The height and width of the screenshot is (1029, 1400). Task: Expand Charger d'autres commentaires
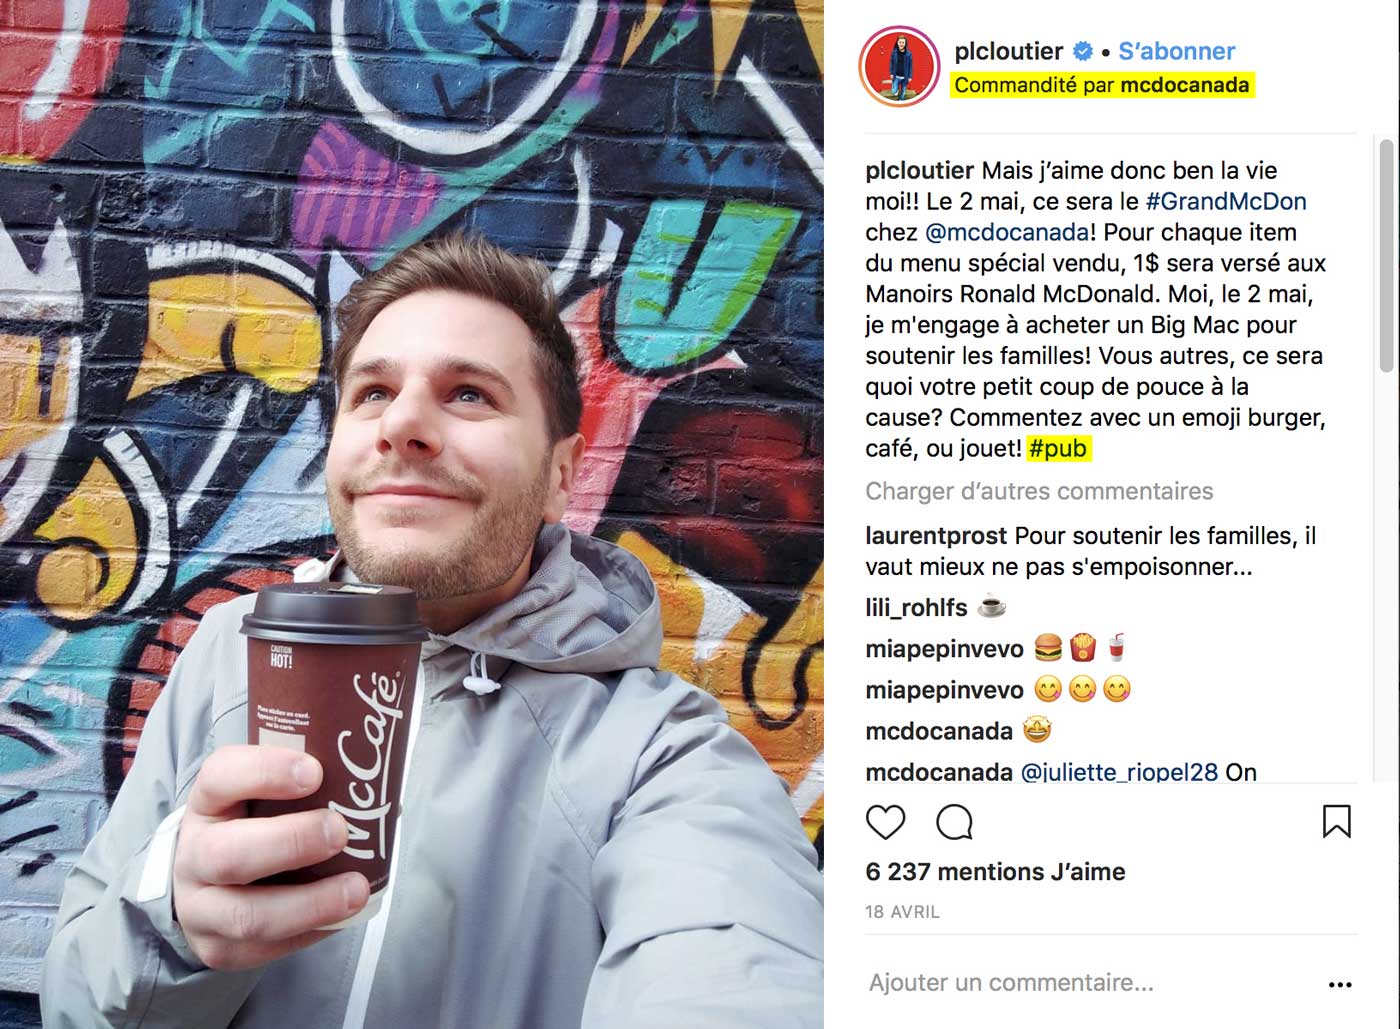(x=1039, y=491)
